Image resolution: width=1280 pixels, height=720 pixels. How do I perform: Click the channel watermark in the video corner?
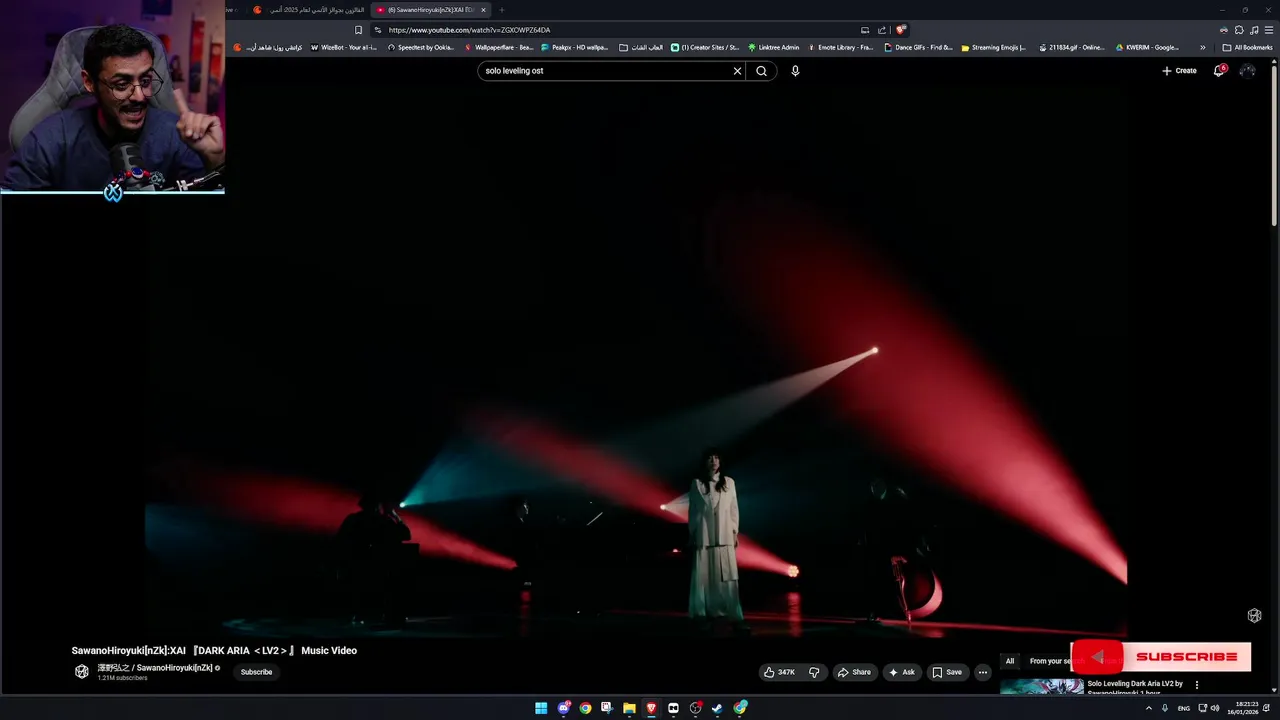pos(1254,615)
